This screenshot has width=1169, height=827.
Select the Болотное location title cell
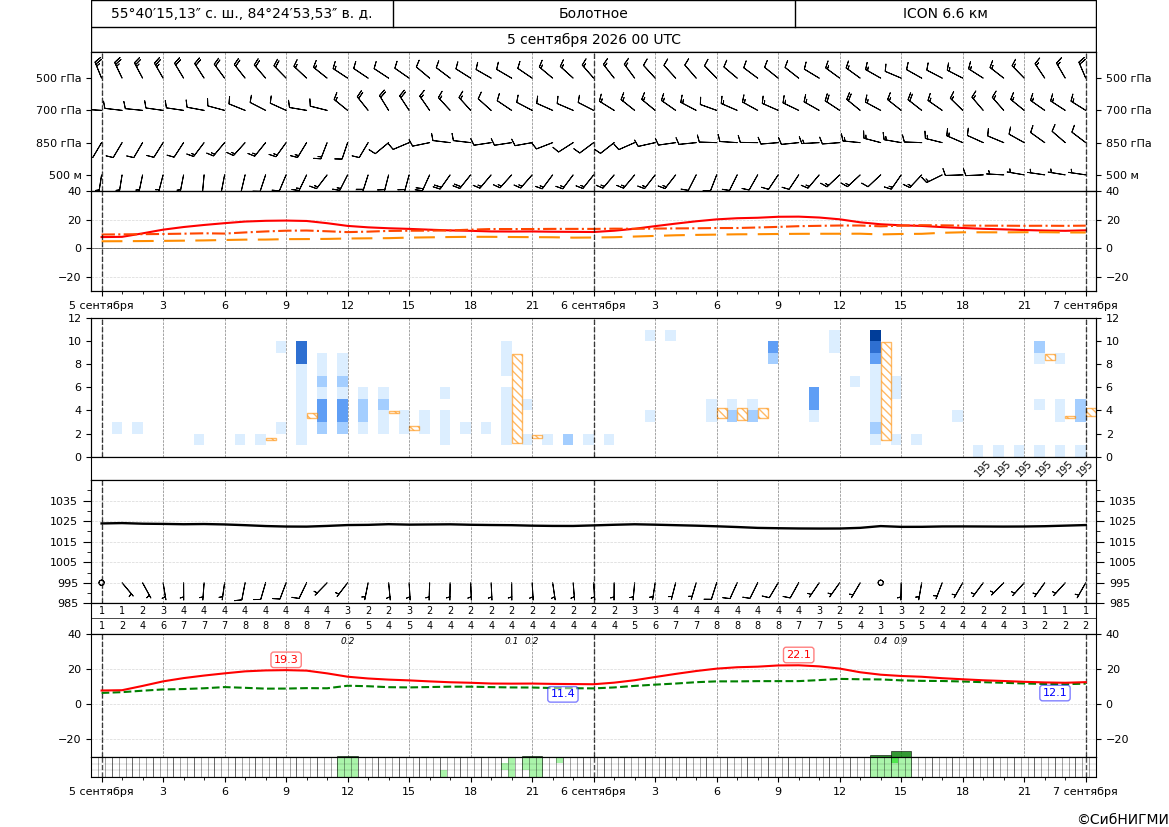tap(593, 13)
